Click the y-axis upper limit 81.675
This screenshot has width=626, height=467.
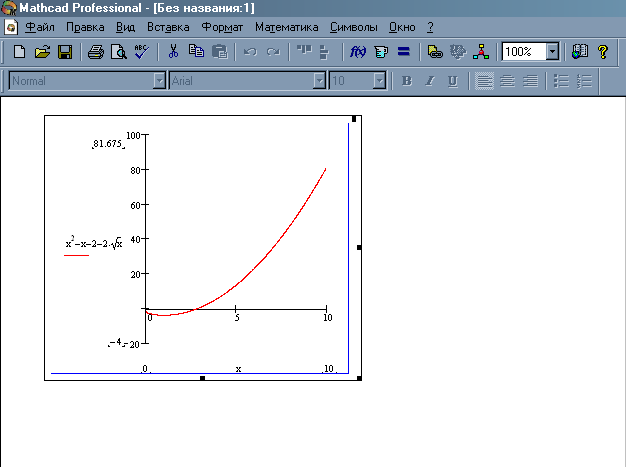click(108, 144)
